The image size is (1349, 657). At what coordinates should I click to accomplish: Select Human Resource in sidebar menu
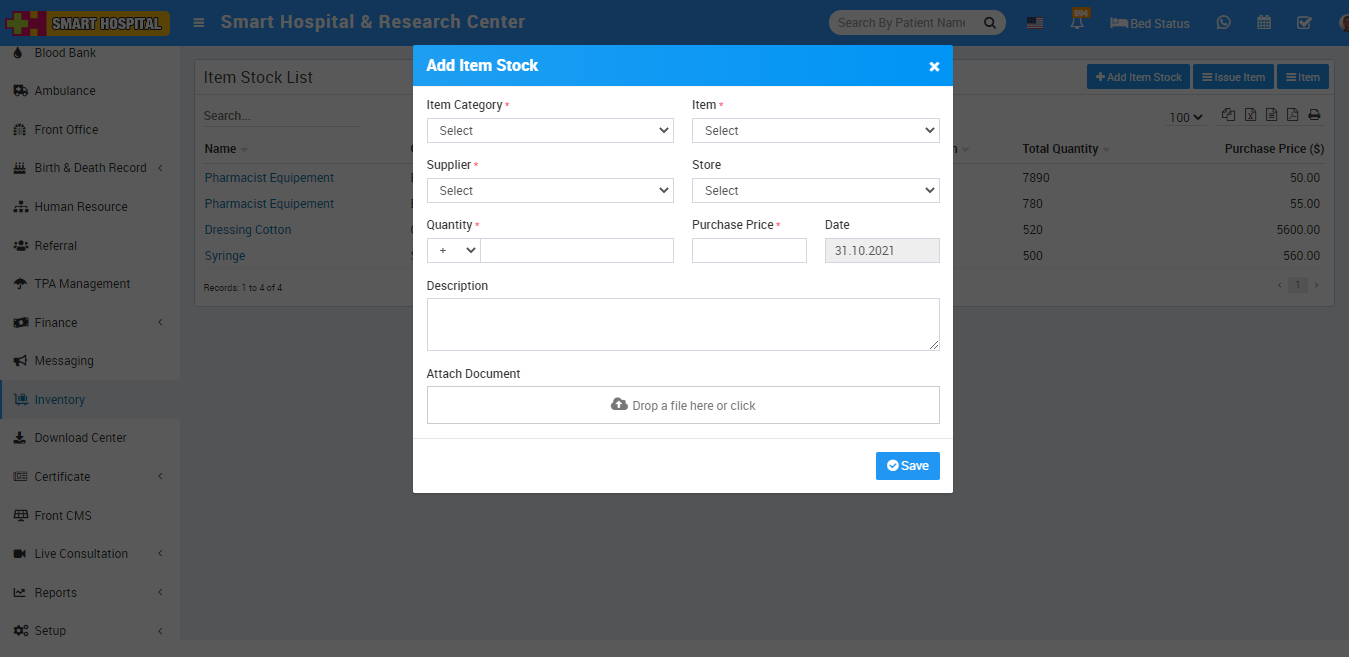pyautogui.click(x=81, y=207)
